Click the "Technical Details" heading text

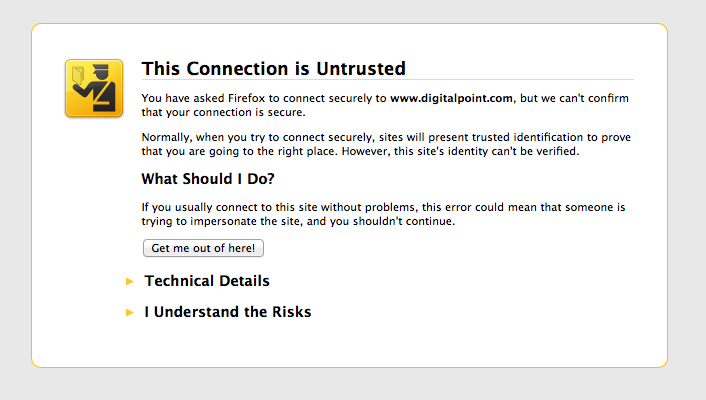[x=207, y=281]
